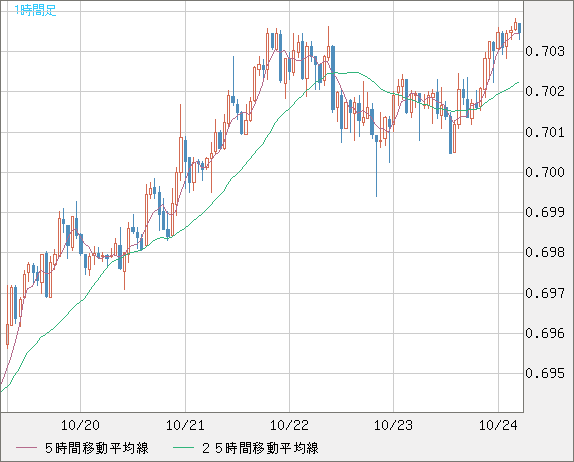Click the 0.699 price axis label
The width and height of the screenshot is (574, 462).
point(545,212)
